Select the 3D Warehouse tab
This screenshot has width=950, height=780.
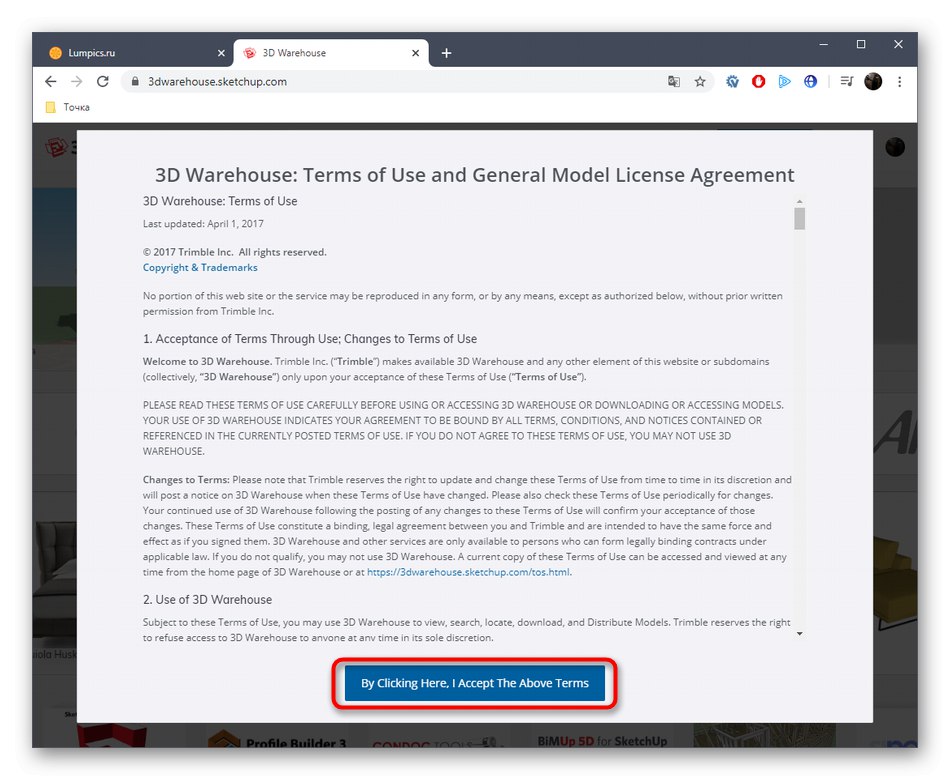coord(331,53)
